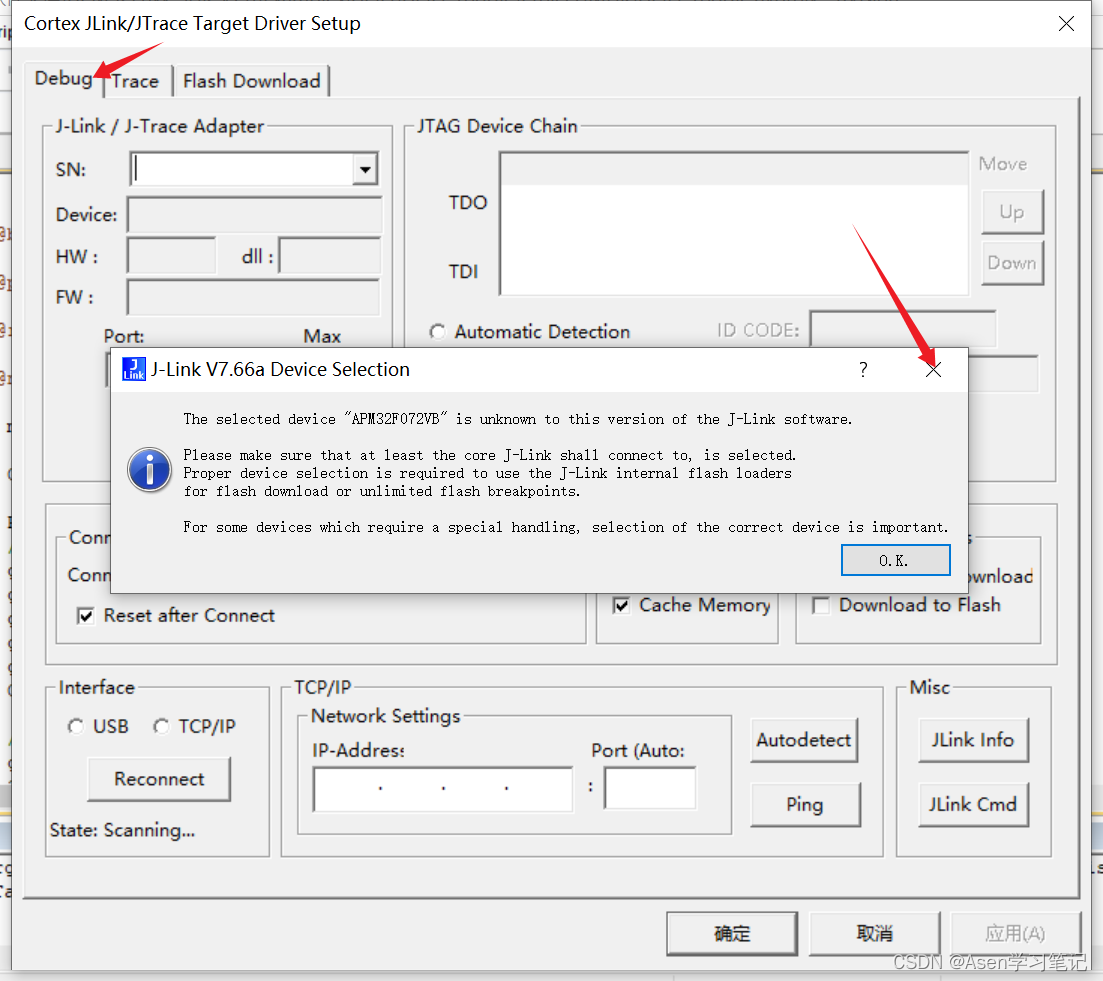Click the Down button in JTAG chain
The image size is (1103, 981).
(x=1012, y=263)
